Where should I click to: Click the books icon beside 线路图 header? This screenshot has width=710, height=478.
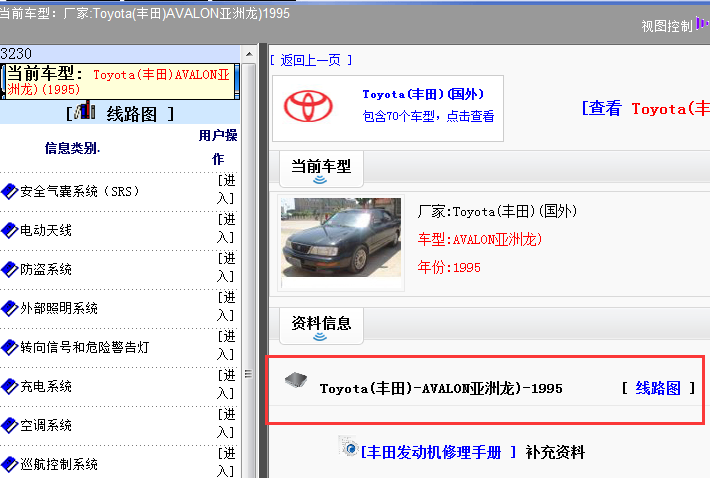coord(85,111)
